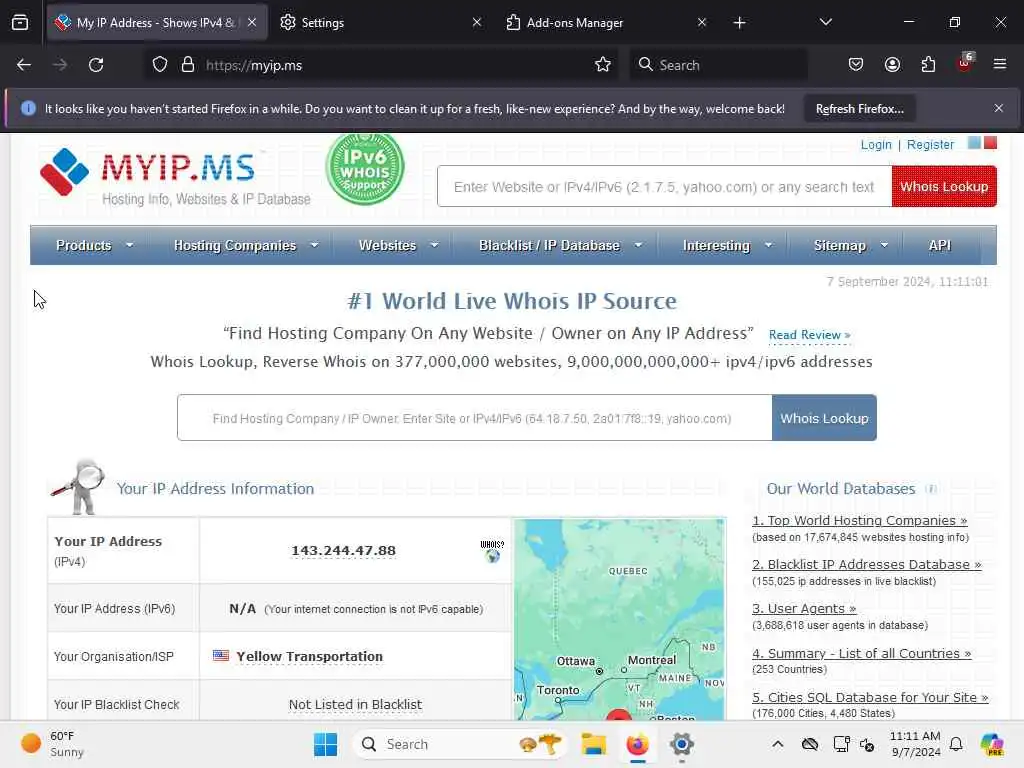Open the API menu item

point(940,246)
